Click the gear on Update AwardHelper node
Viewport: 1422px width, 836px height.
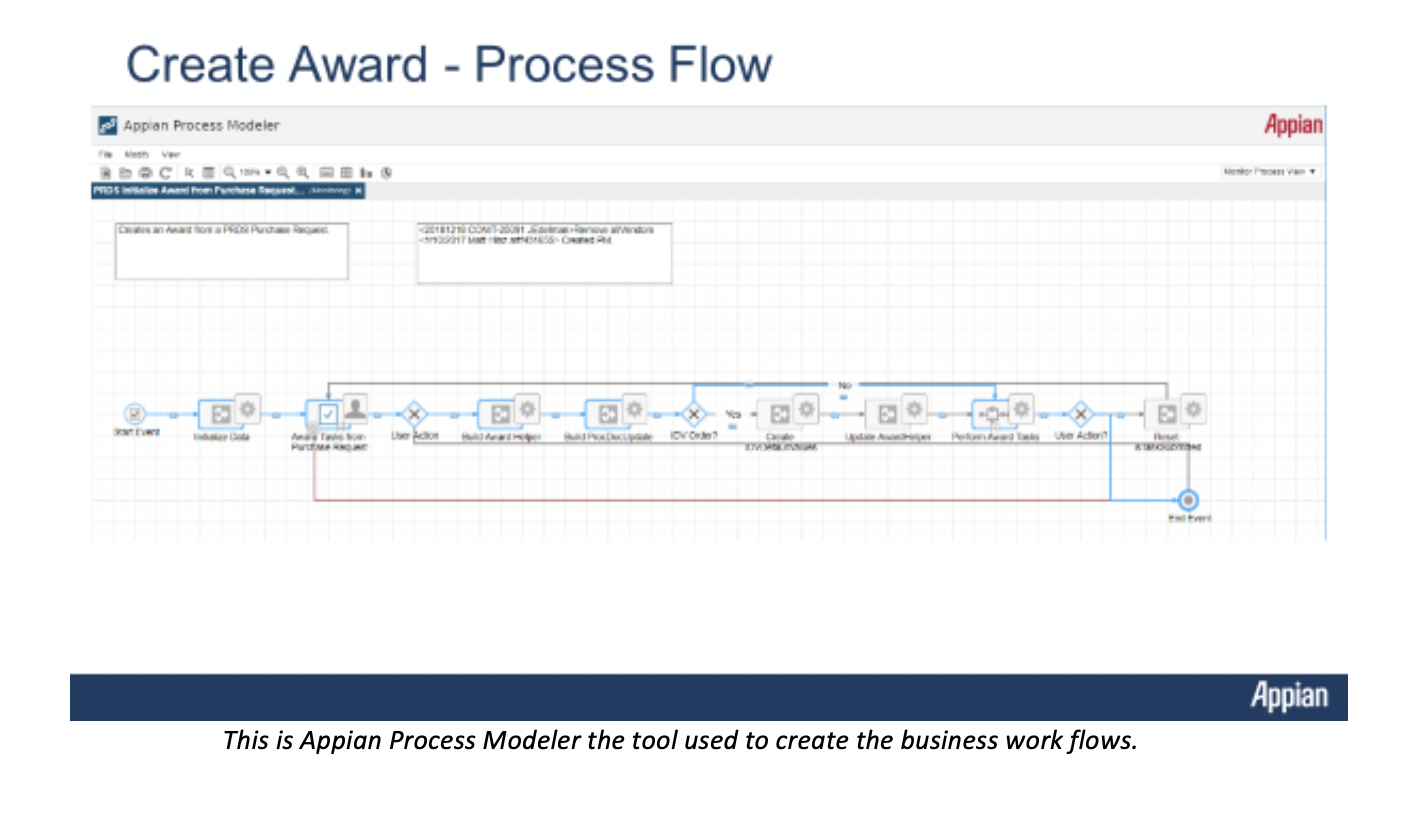914,407
